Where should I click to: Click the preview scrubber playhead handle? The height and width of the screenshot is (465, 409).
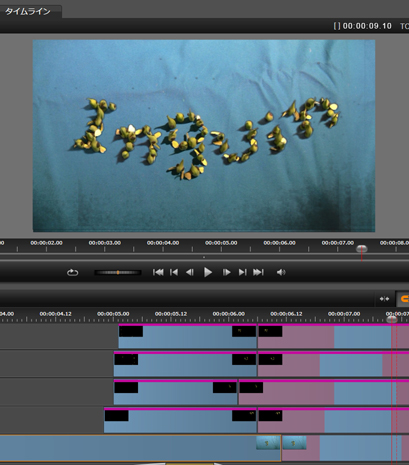point(362,249)
